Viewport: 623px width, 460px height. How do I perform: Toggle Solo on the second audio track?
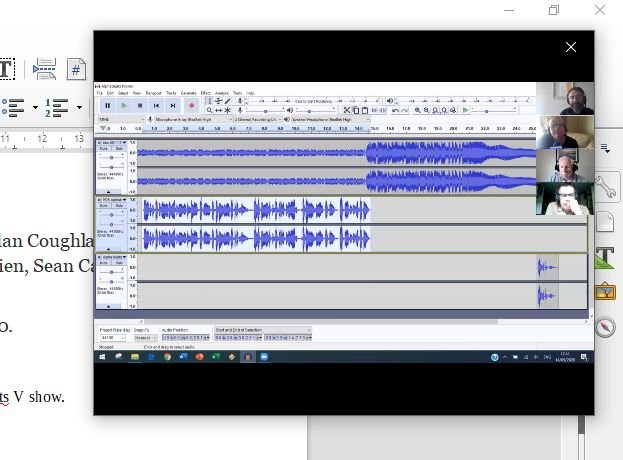click(119, 206)
